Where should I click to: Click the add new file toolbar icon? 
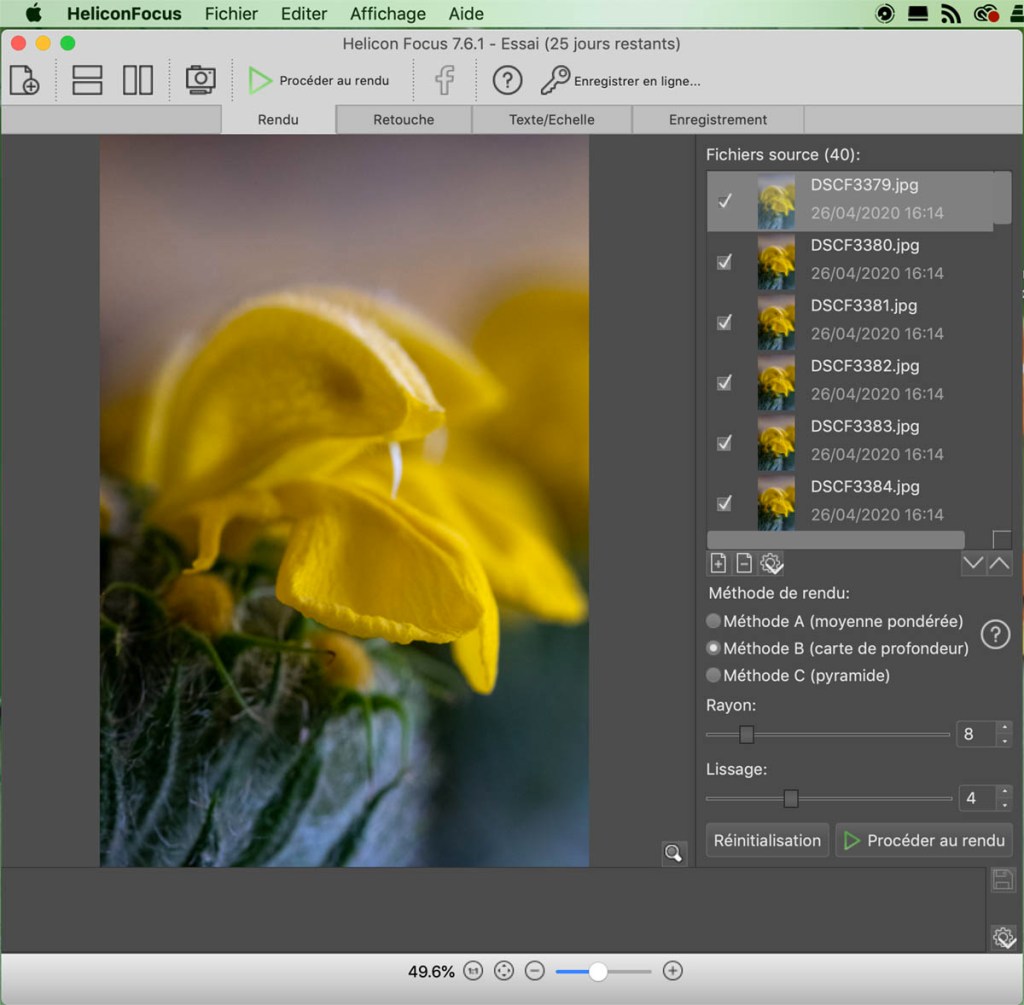24,80
